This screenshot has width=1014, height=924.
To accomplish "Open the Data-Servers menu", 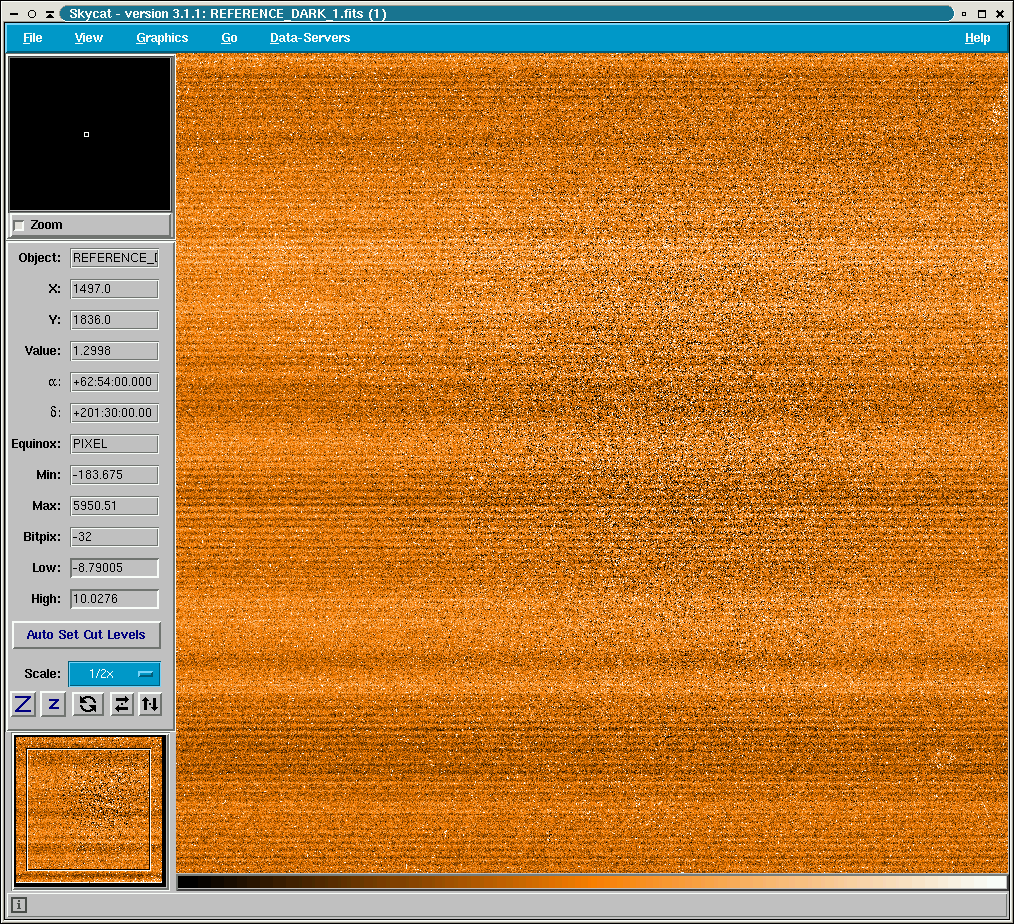I will click(x=310, y=38).
